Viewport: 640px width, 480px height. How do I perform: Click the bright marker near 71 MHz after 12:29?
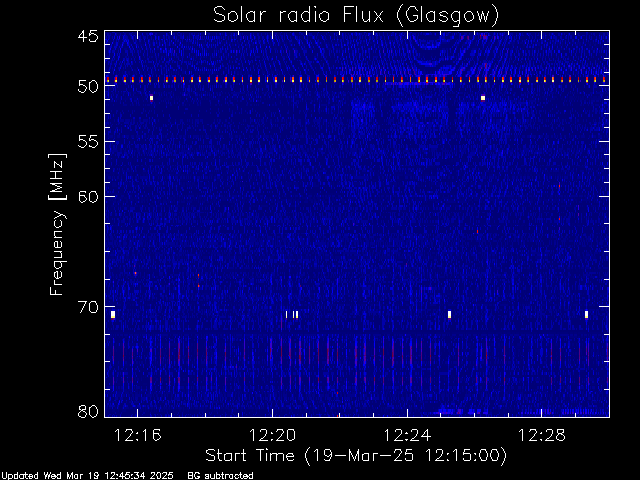587,315
